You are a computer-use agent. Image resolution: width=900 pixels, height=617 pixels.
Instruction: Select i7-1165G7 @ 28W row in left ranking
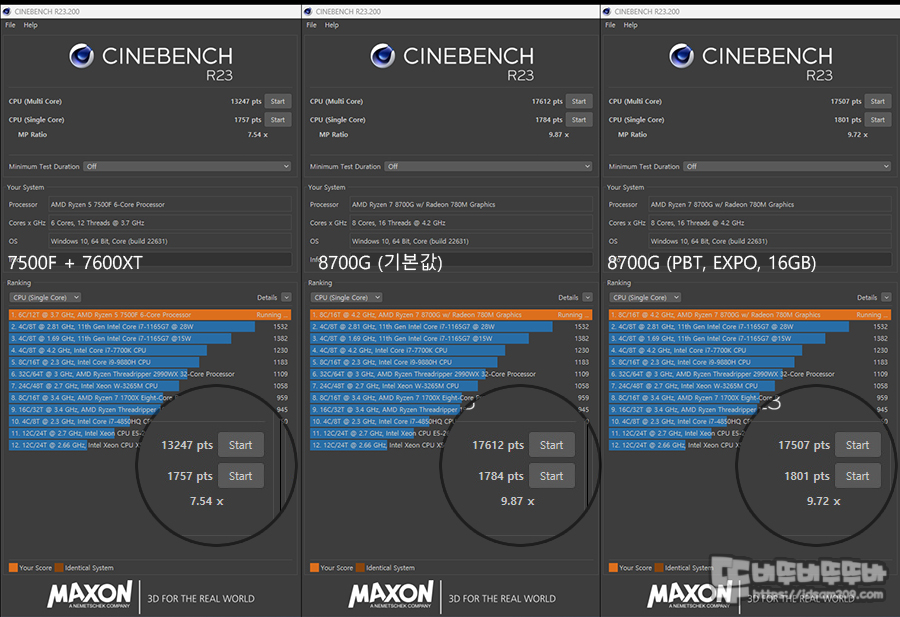tap(150, 327)
